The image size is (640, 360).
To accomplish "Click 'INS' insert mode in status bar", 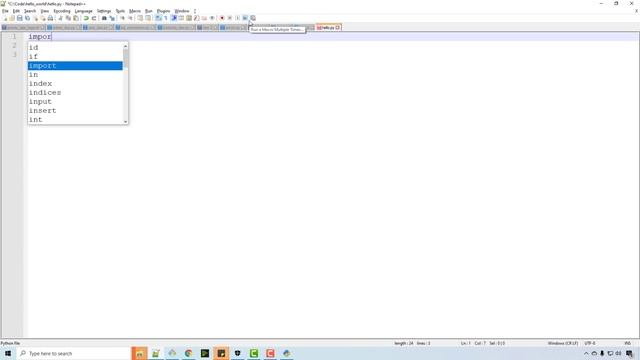I will (x=627, y=343).
